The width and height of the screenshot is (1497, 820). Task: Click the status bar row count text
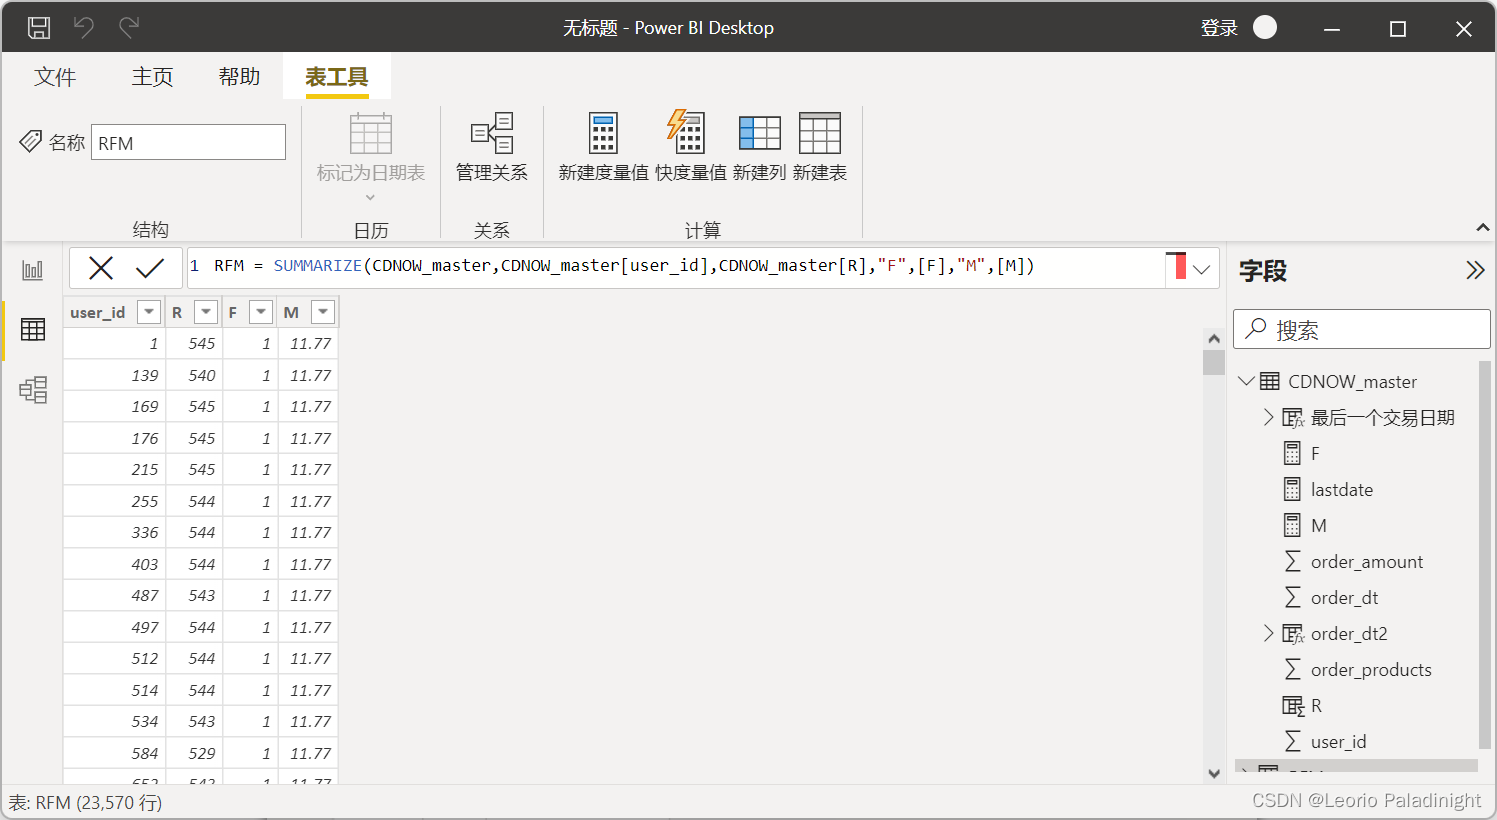(x=85, y=802)
